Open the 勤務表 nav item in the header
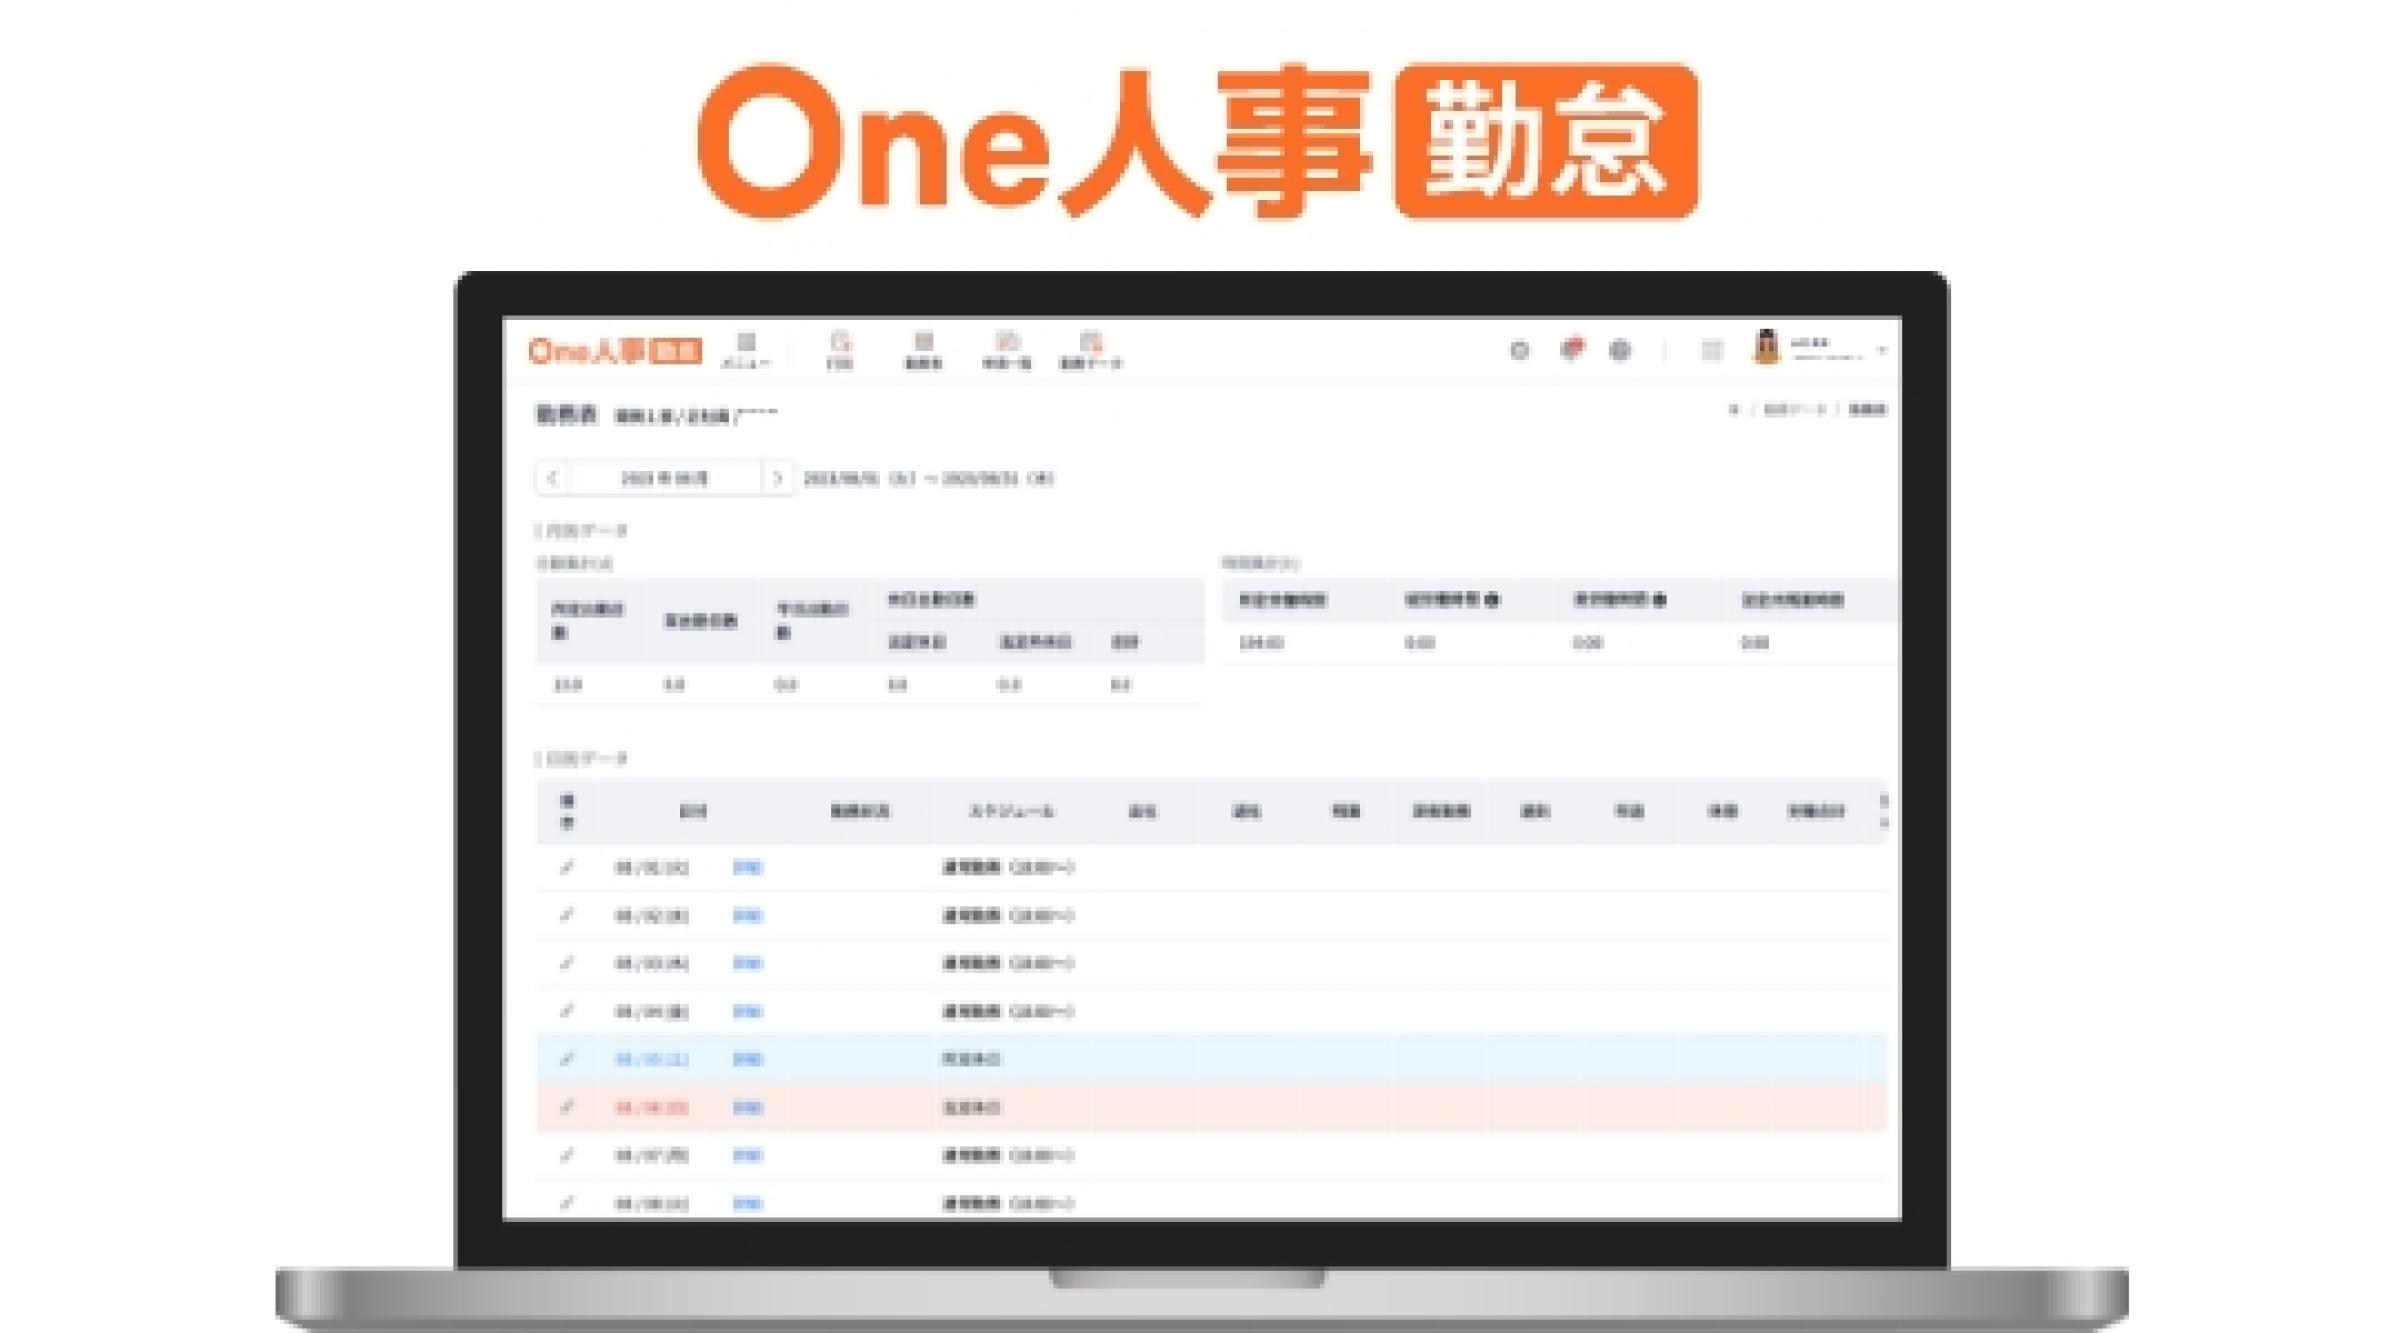 [x=923, y=351]
